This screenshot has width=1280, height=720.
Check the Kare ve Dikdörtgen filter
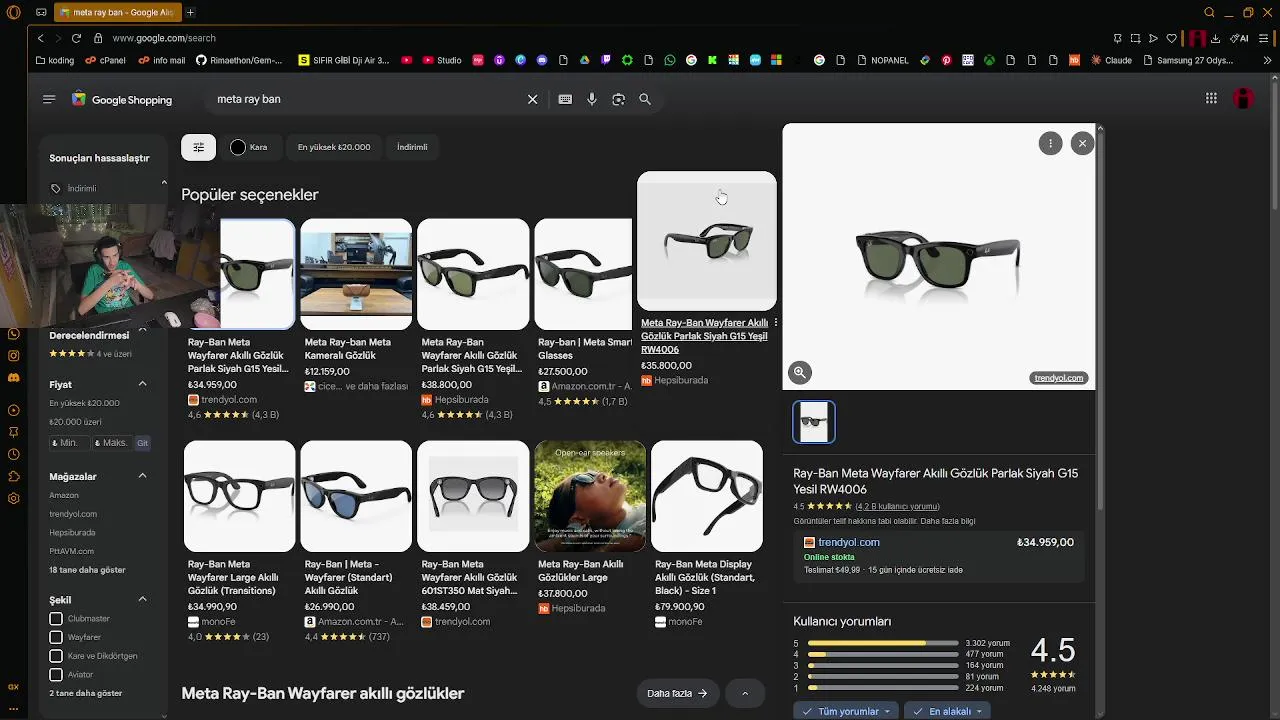point(56,656)
